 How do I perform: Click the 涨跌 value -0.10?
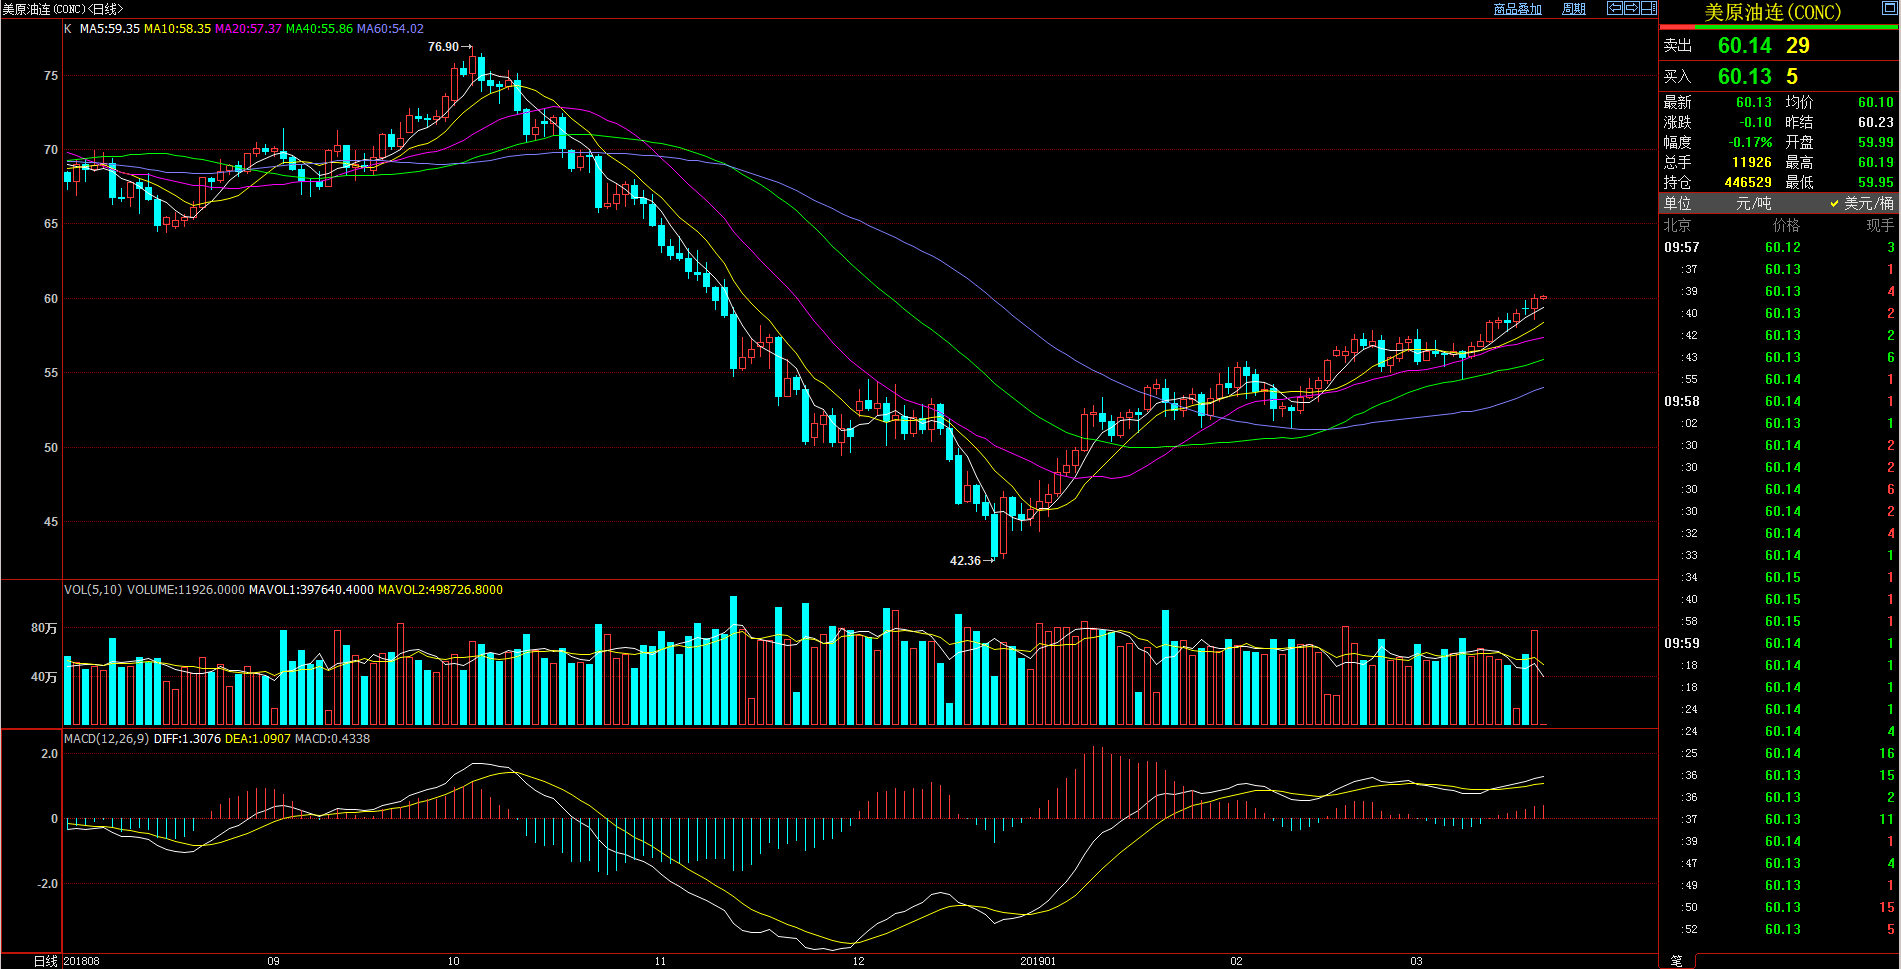coord(1755,123)
